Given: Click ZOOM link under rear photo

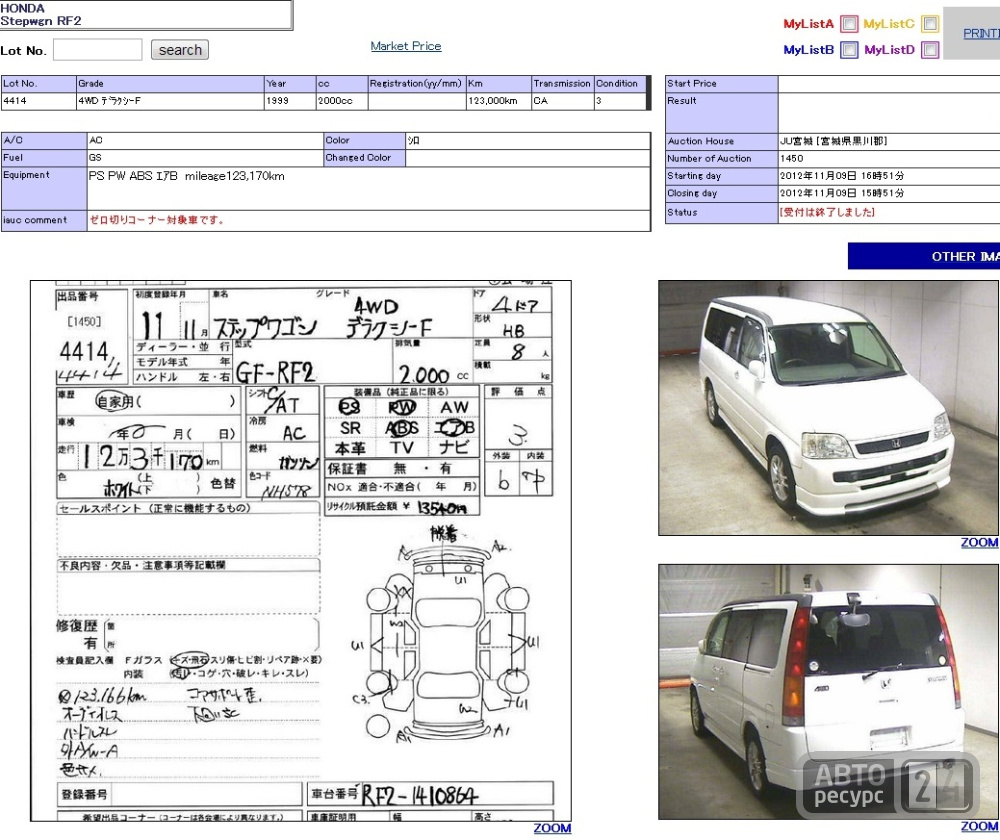Looking at the screenshot, I should point(980,826).
